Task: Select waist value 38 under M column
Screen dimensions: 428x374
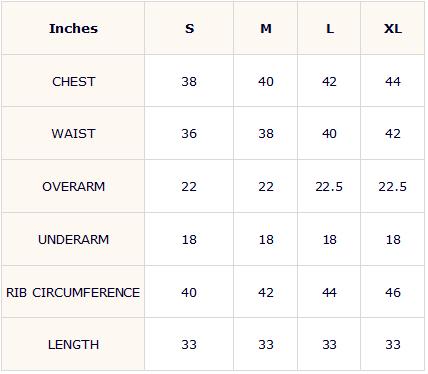Action: (x=266, y=134)
